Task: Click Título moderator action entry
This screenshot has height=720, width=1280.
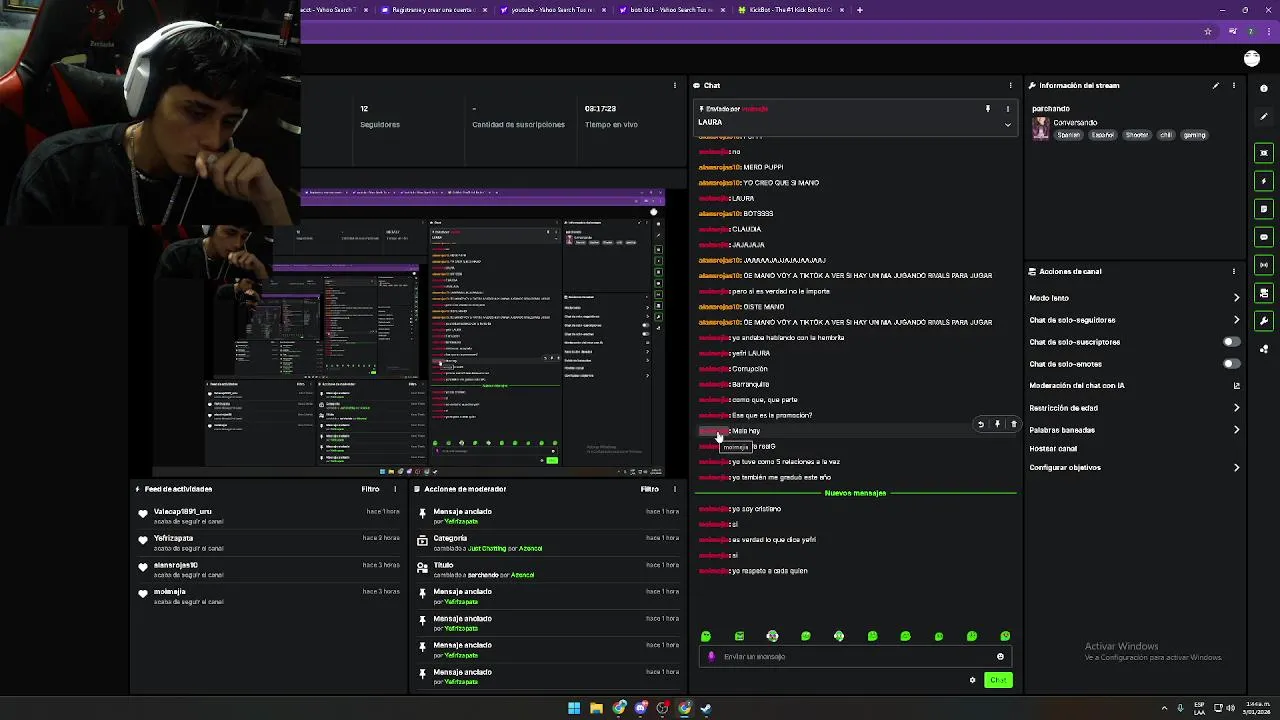Action: coord(548,570)
